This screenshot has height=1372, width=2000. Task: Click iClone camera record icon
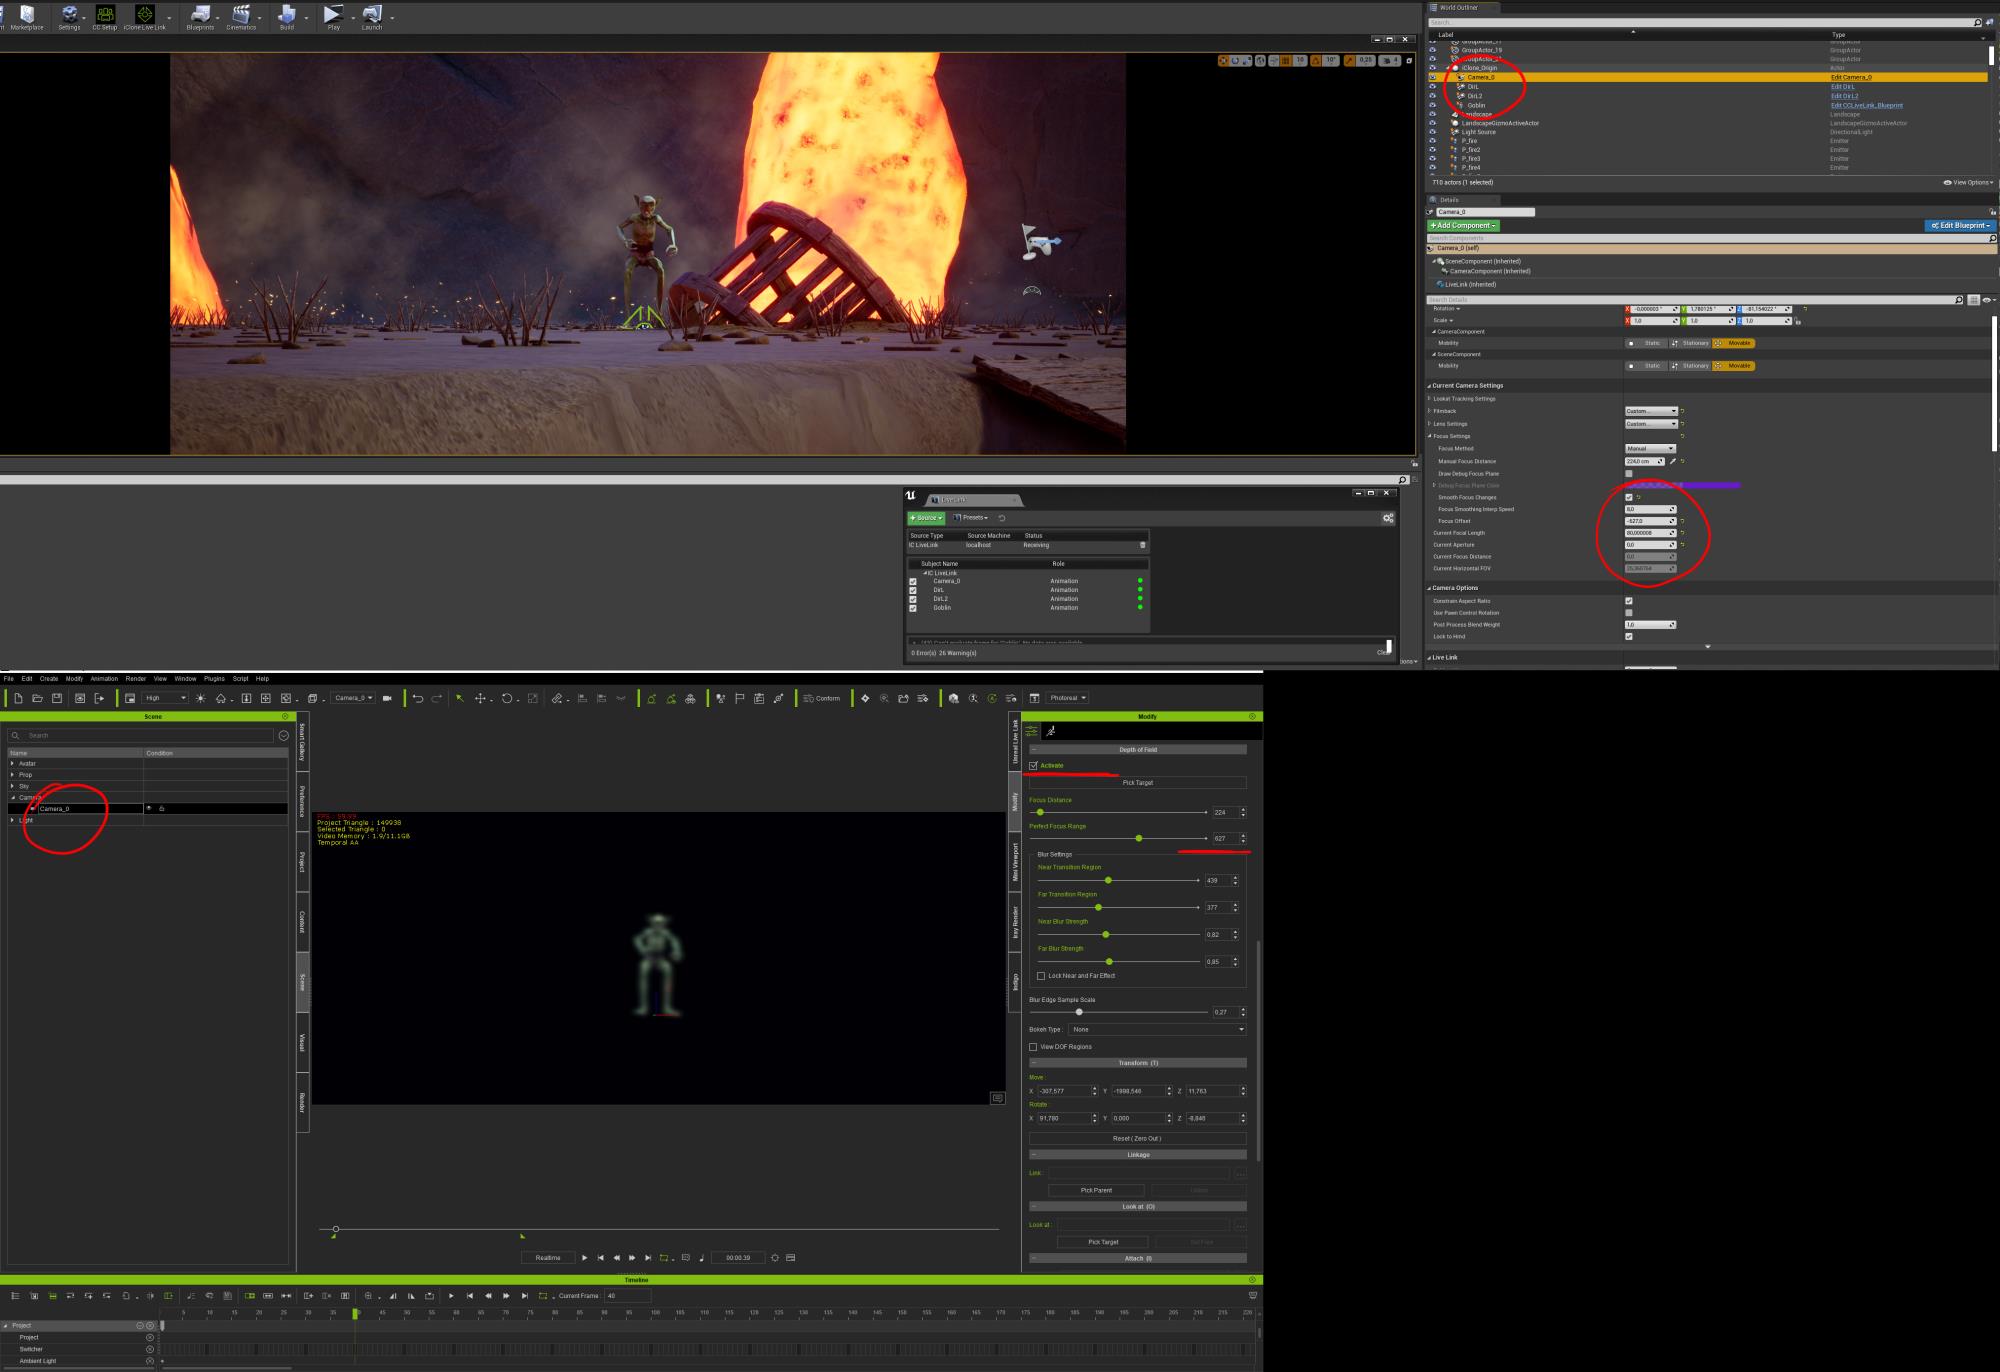click(387, 698)
